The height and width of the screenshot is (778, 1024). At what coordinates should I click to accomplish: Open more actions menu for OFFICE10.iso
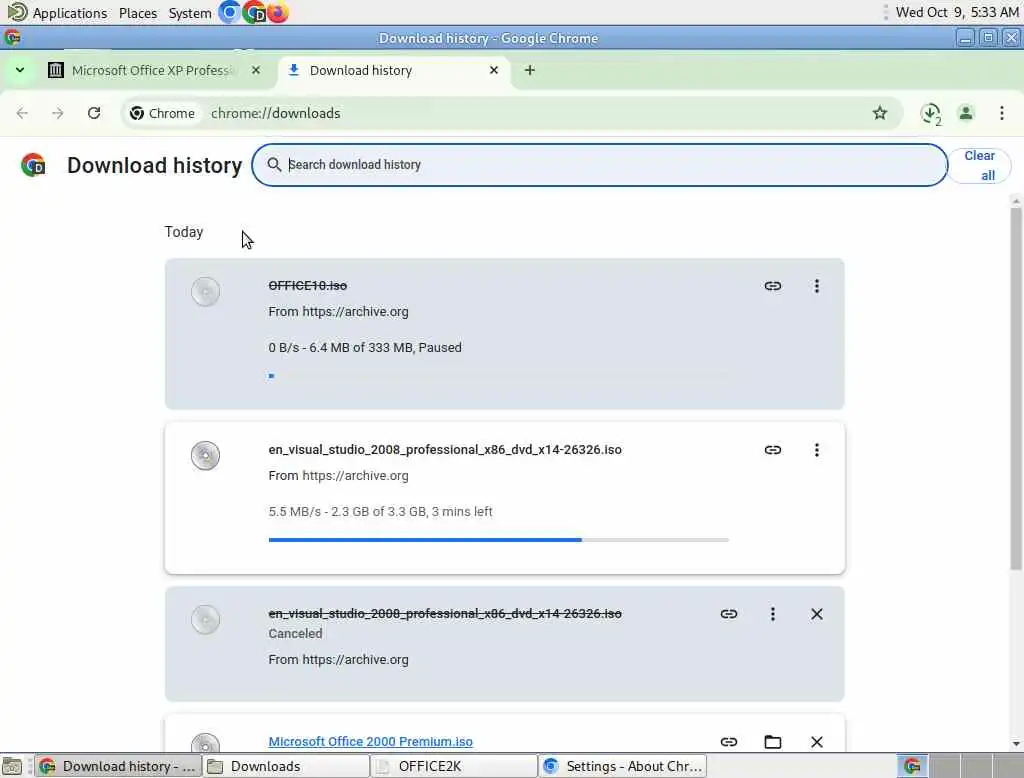click(x=816, y=286)
